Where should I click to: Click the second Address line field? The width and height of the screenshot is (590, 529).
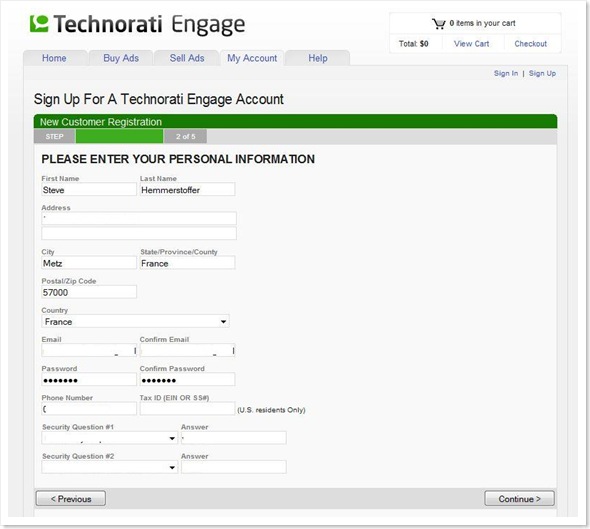pos(139,233)
